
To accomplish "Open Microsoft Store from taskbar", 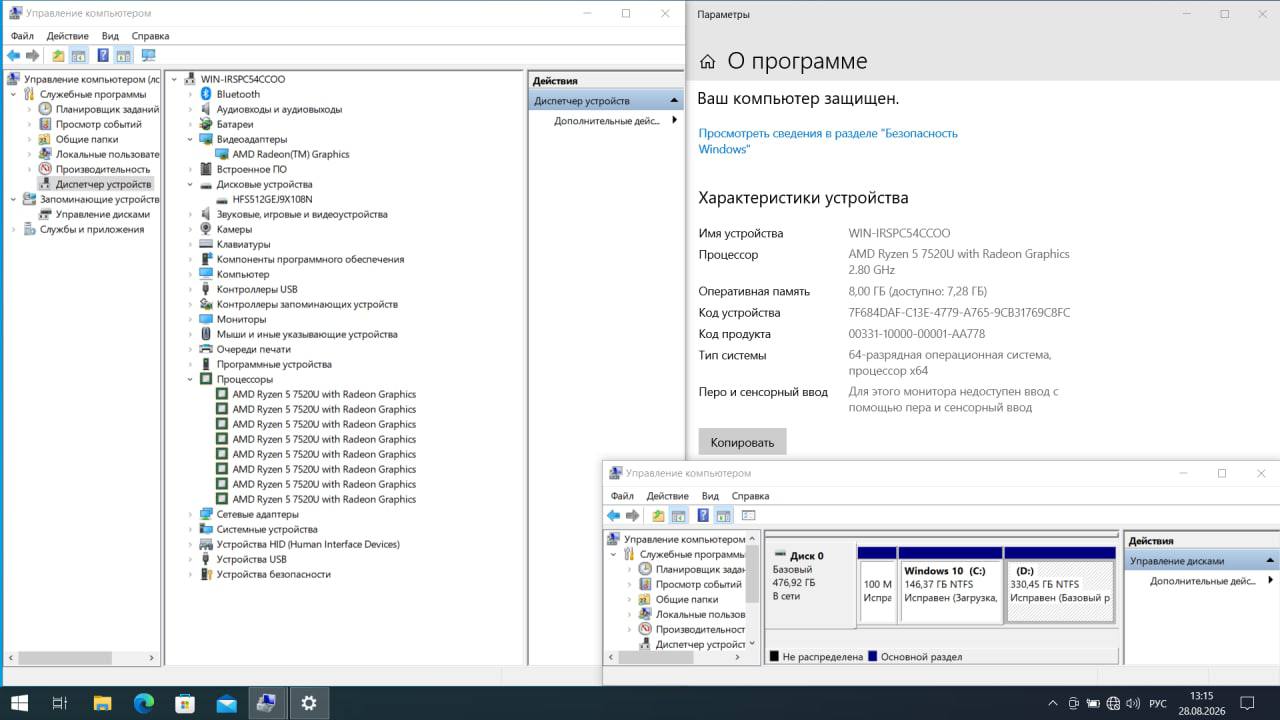I will click(185, 703).
